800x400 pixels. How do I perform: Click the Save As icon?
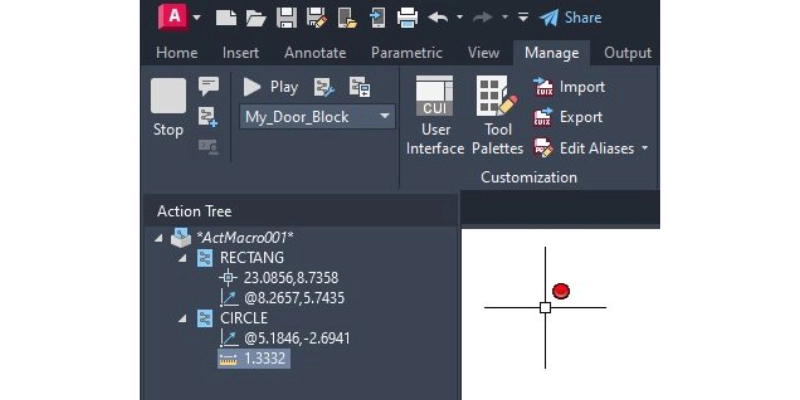pyautogui.click(x=316, y=17)
